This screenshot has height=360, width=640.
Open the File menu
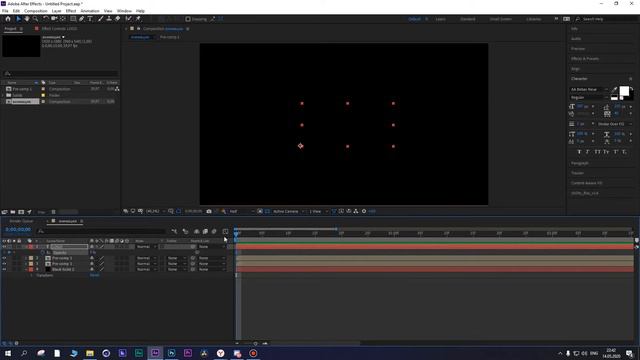point(5,11)
